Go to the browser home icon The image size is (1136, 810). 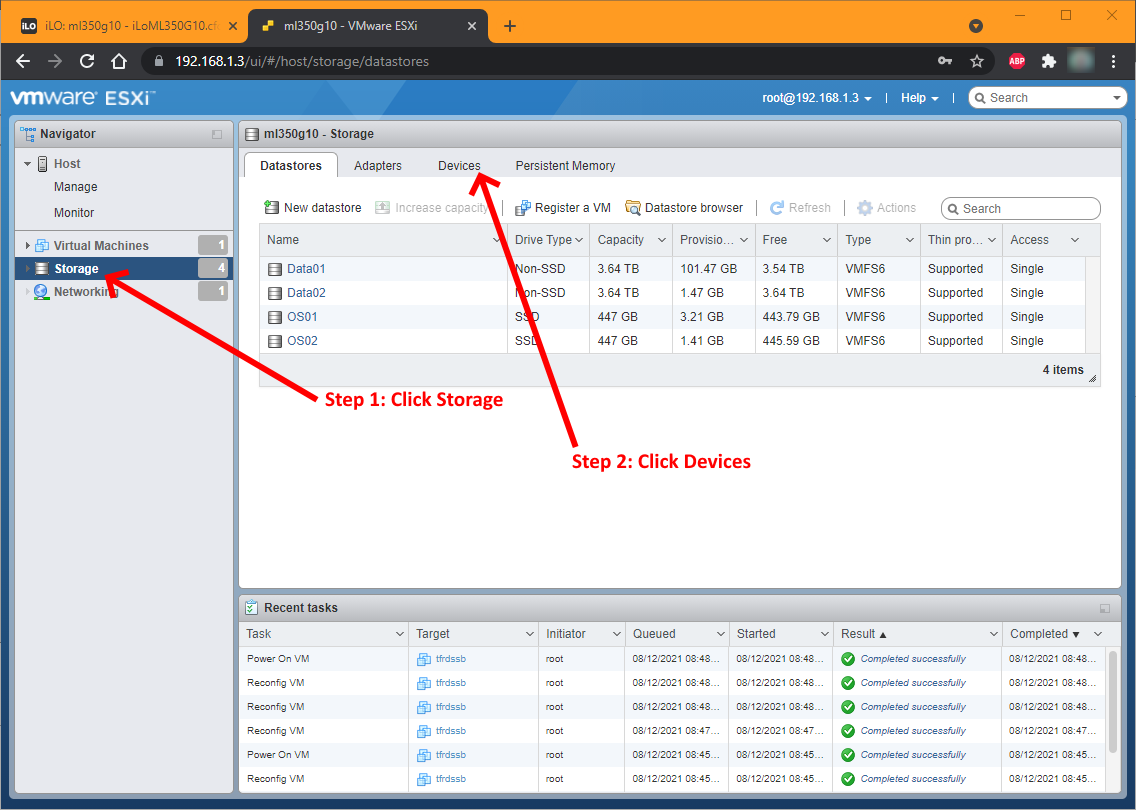click(119, 62)
